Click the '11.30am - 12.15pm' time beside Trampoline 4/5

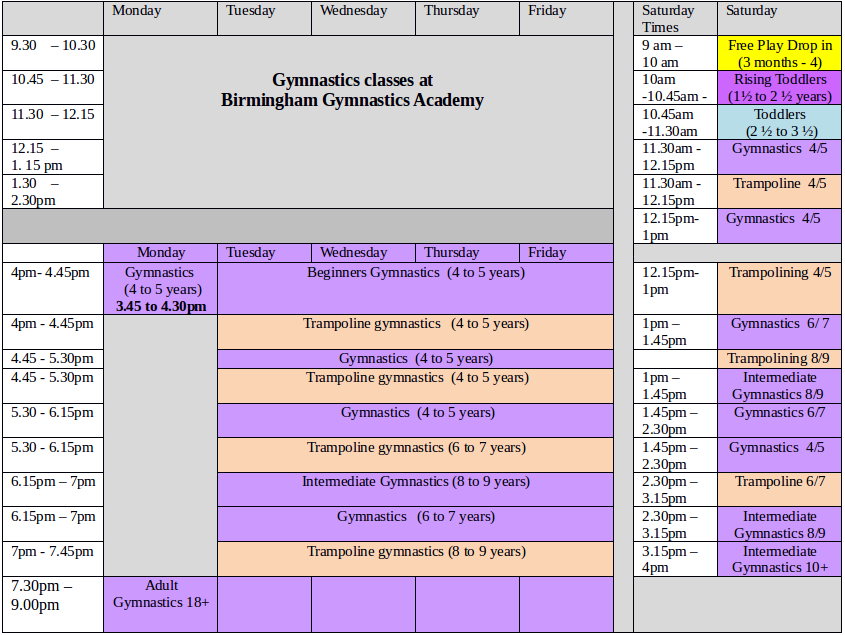point(675,191)
